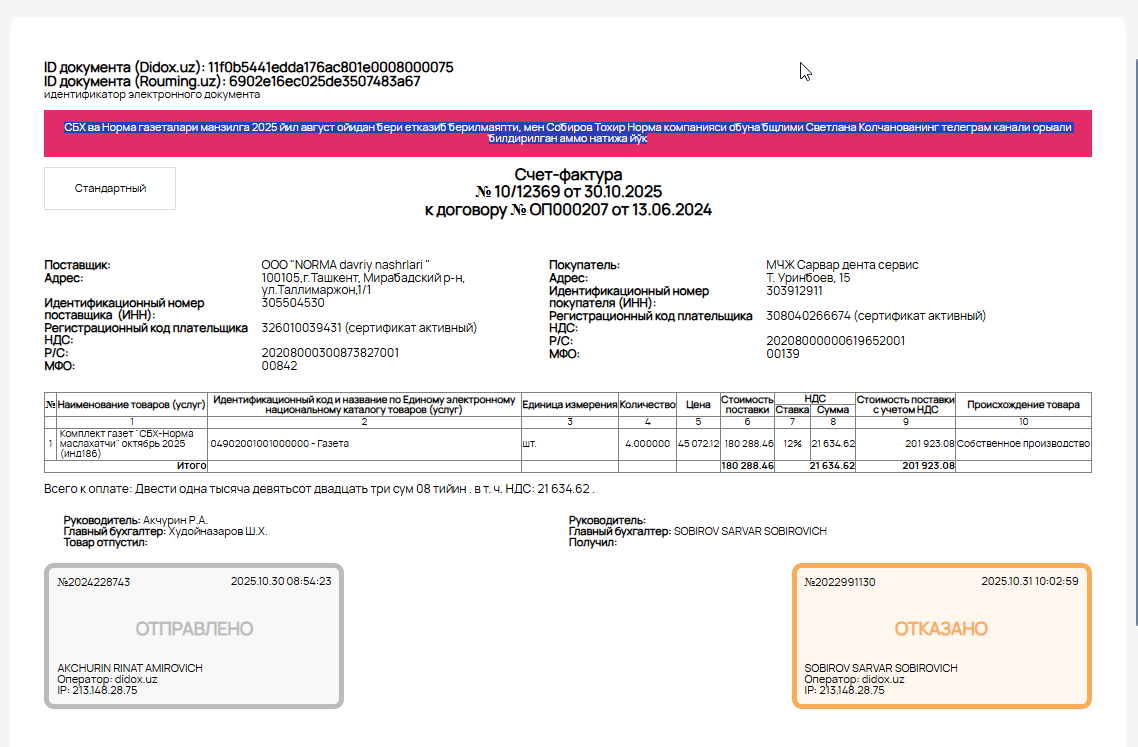Click supplier director Акчурин Р.А.
Screen dimensions: 1138x747
pos(175,521)
